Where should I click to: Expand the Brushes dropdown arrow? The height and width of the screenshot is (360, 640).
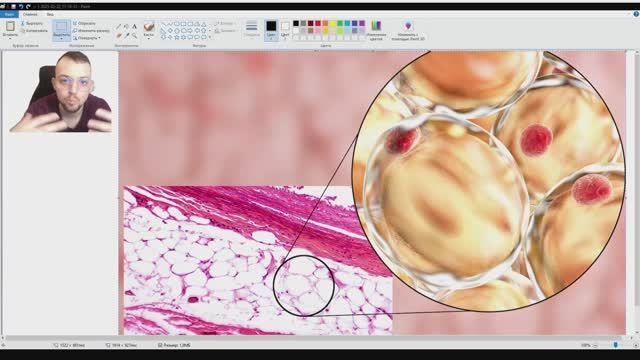[x=149, y=38]
